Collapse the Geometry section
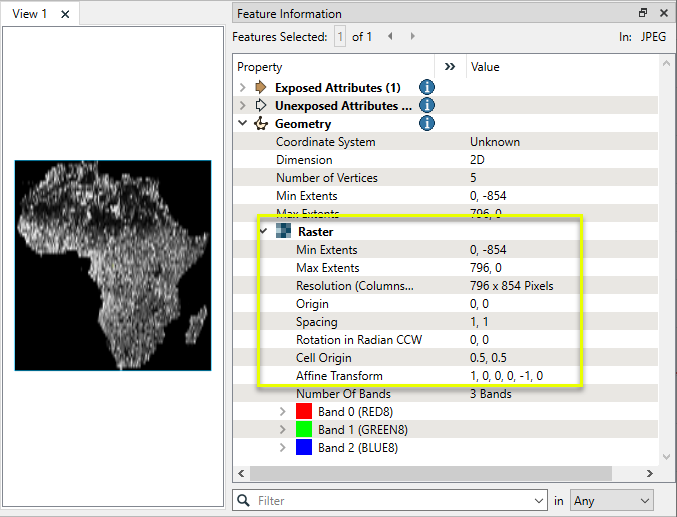Image resolution: width=677 pixels, height=517 pixels. 242,124
